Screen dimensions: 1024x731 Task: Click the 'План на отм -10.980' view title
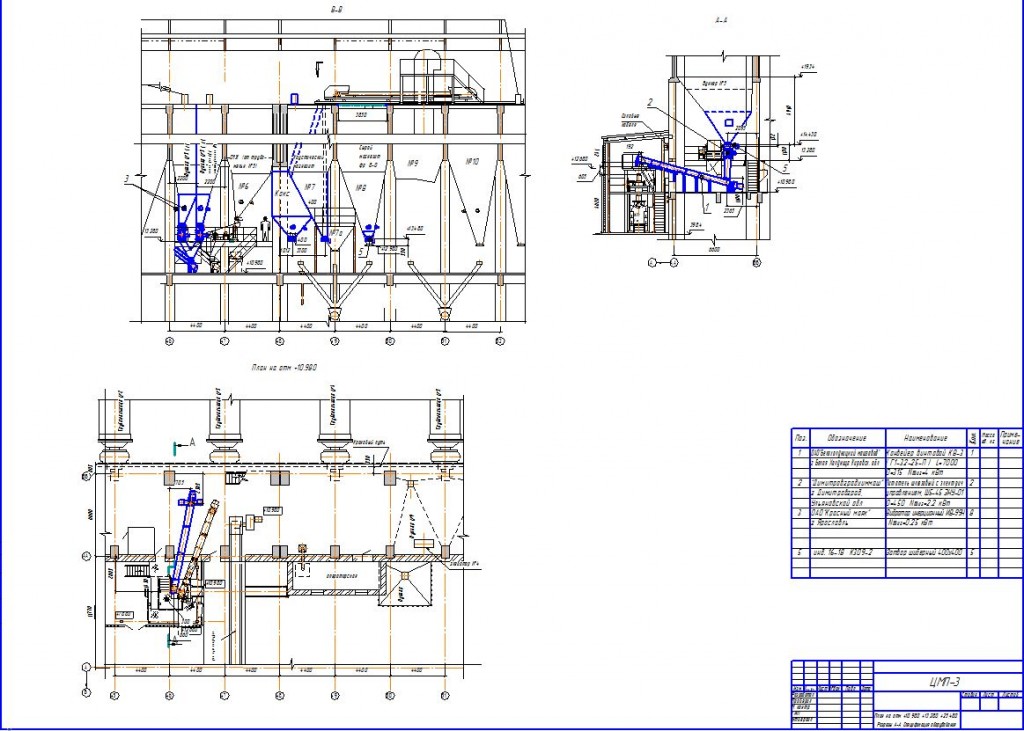coord(284,368)
